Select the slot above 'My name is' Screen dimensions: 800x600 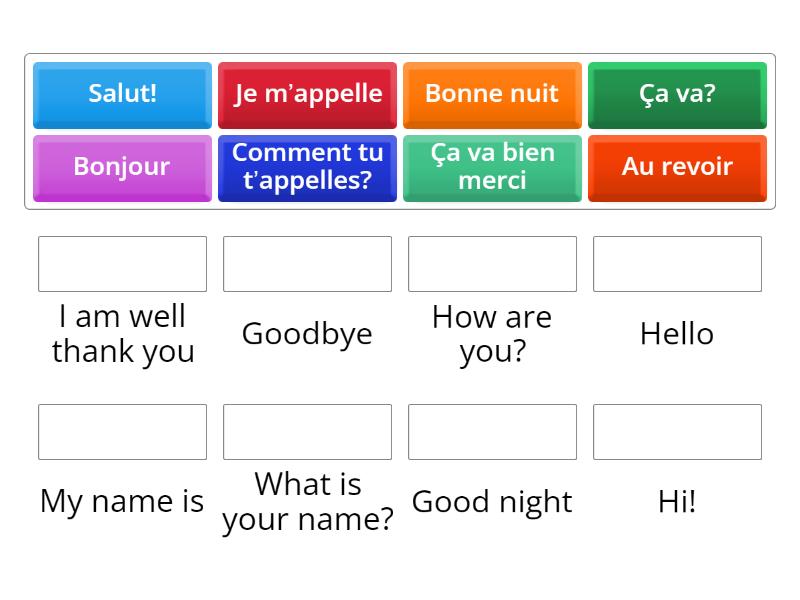122,432
